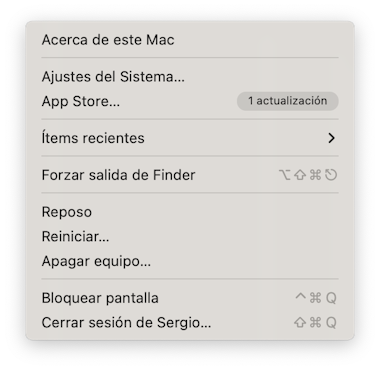Click the Command symbol in the Cerrar sesión shortcut
The image size is (380, 370).
tap(315, 322)
